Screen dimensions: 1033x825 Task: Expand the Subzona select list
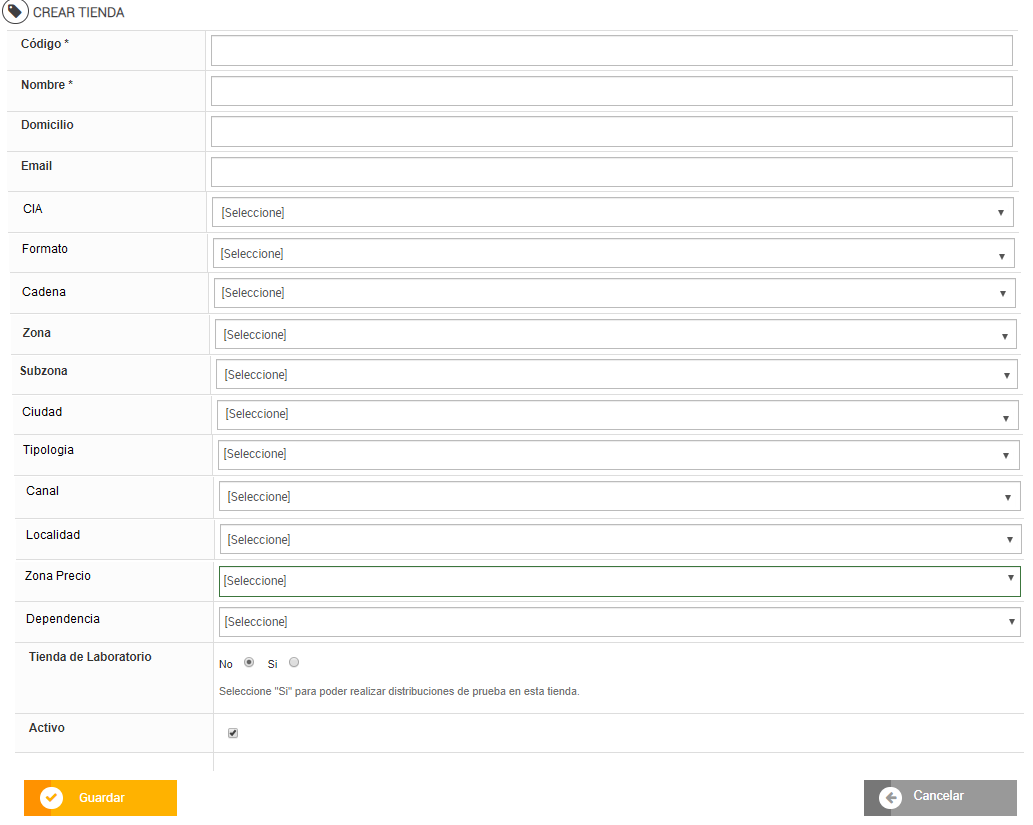click(x=617, y=374)
